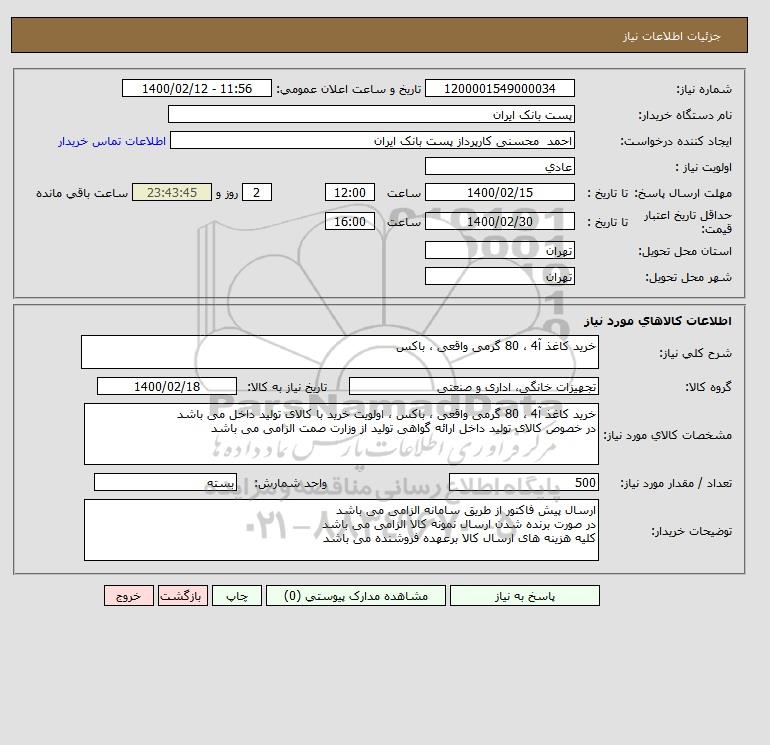Screen dimensions: 770x745
Task: Click the بازگشت back button
Action: tap(183, 596)
